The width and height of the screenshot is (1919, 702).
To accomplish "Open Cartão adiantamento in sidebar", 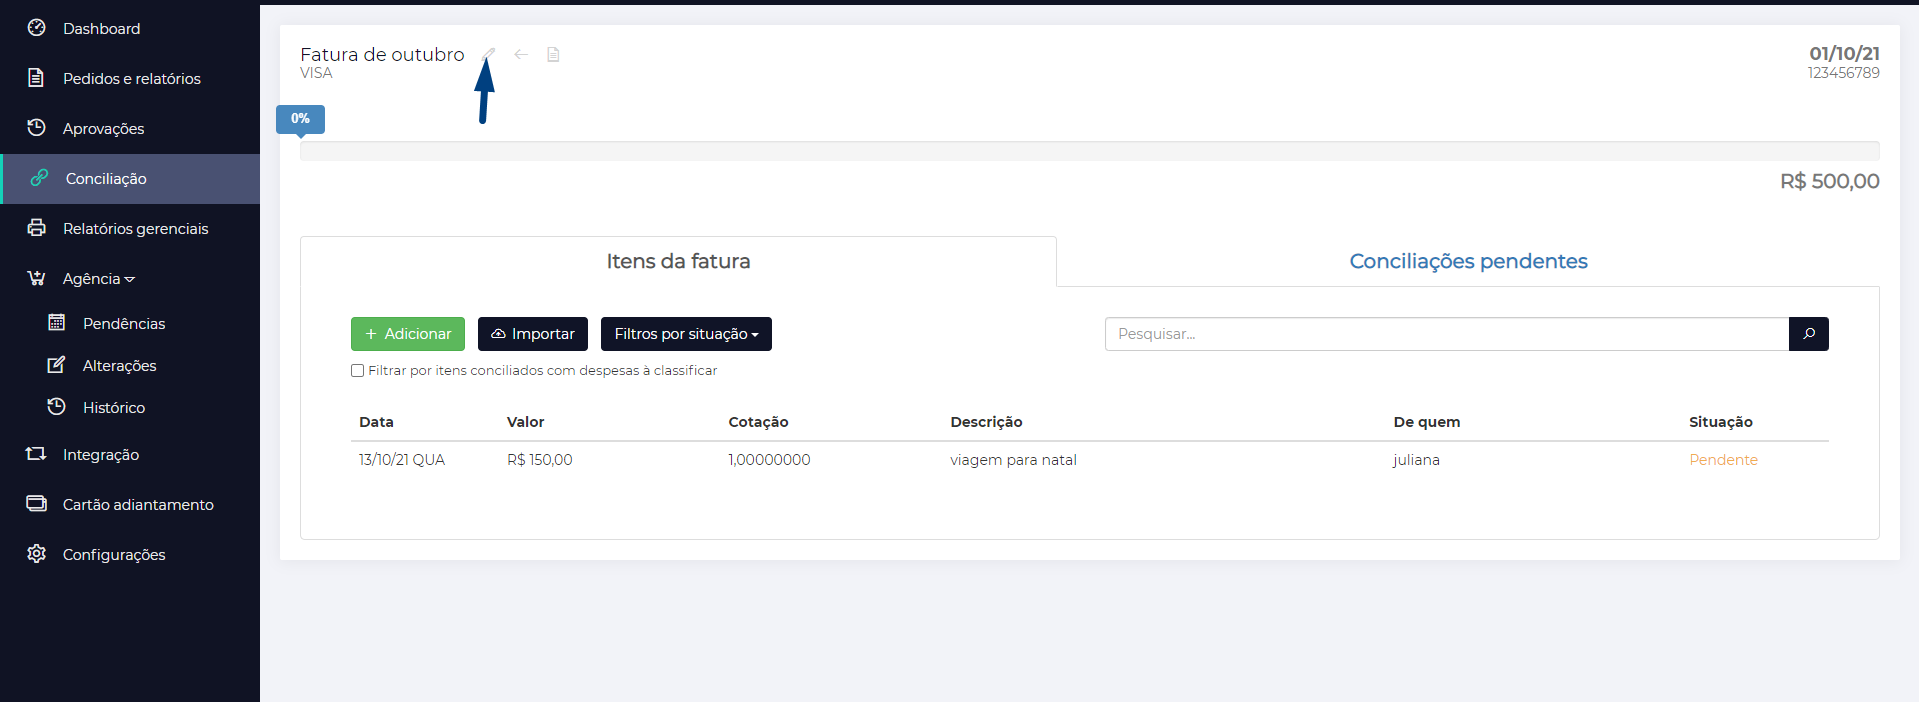I will point(138,505).
